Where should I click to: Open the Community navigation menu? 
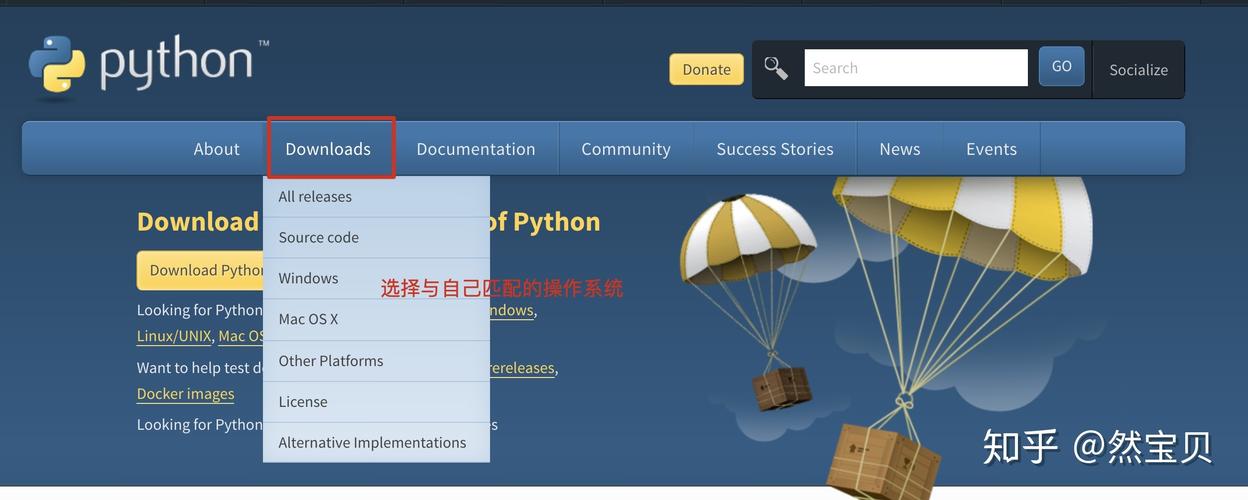(626, 149)
